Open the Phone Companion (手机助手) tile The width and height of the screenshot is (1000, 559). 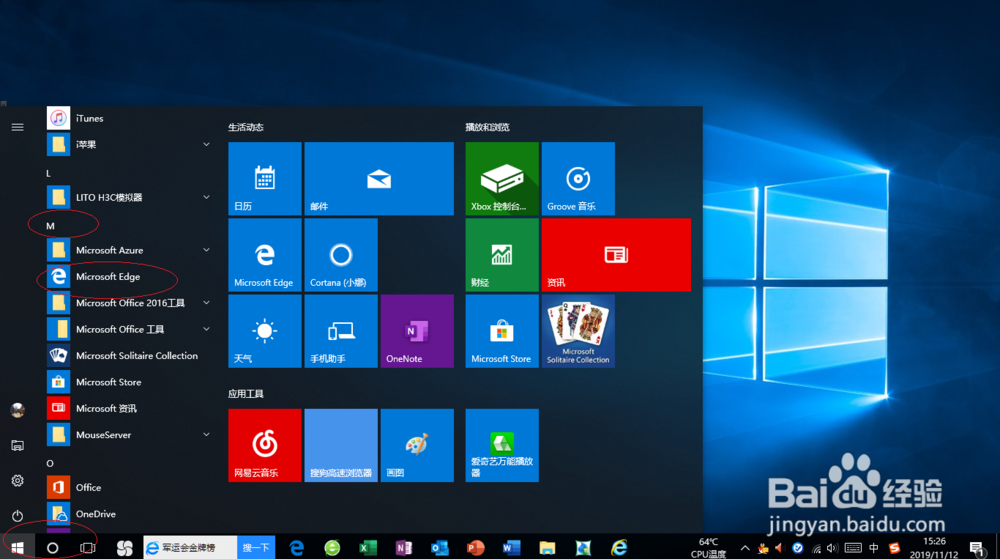(341, 331)
